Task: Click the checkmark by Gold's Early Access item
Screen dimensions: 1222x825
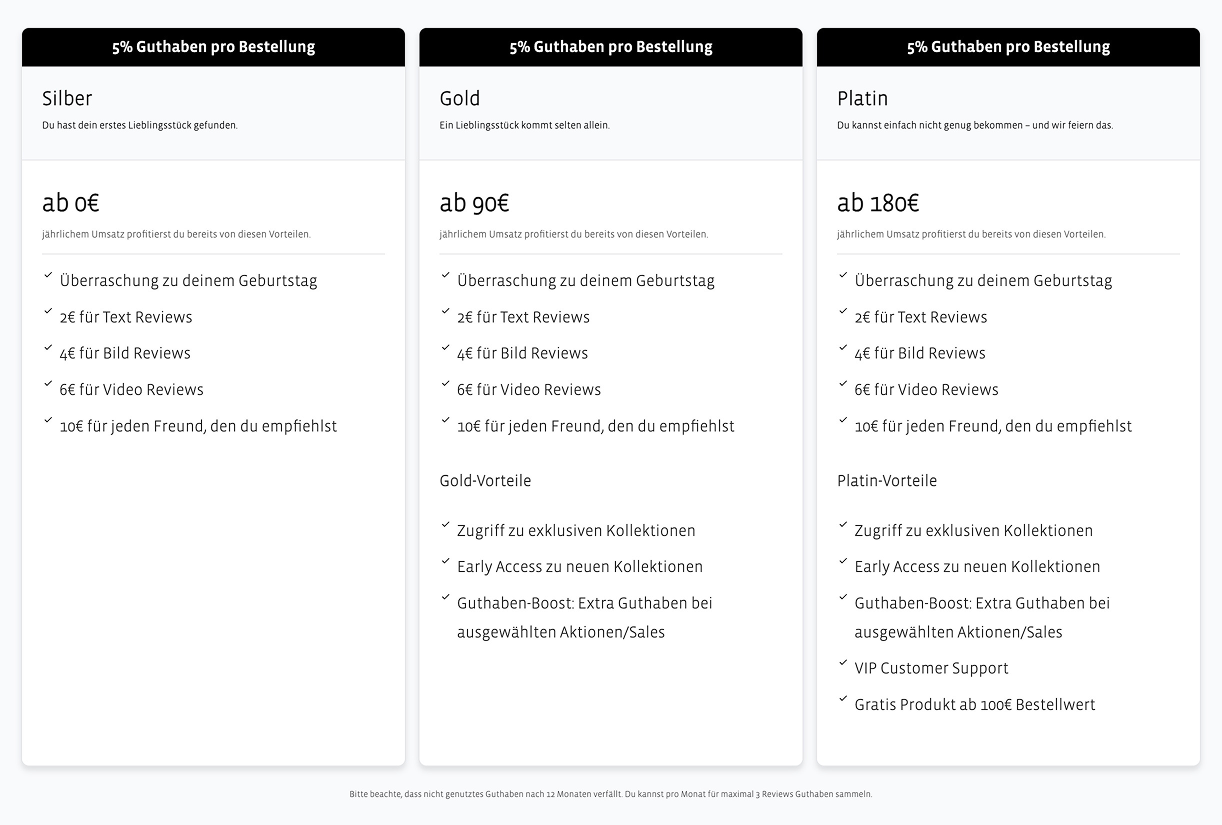Action: [445, 561]
